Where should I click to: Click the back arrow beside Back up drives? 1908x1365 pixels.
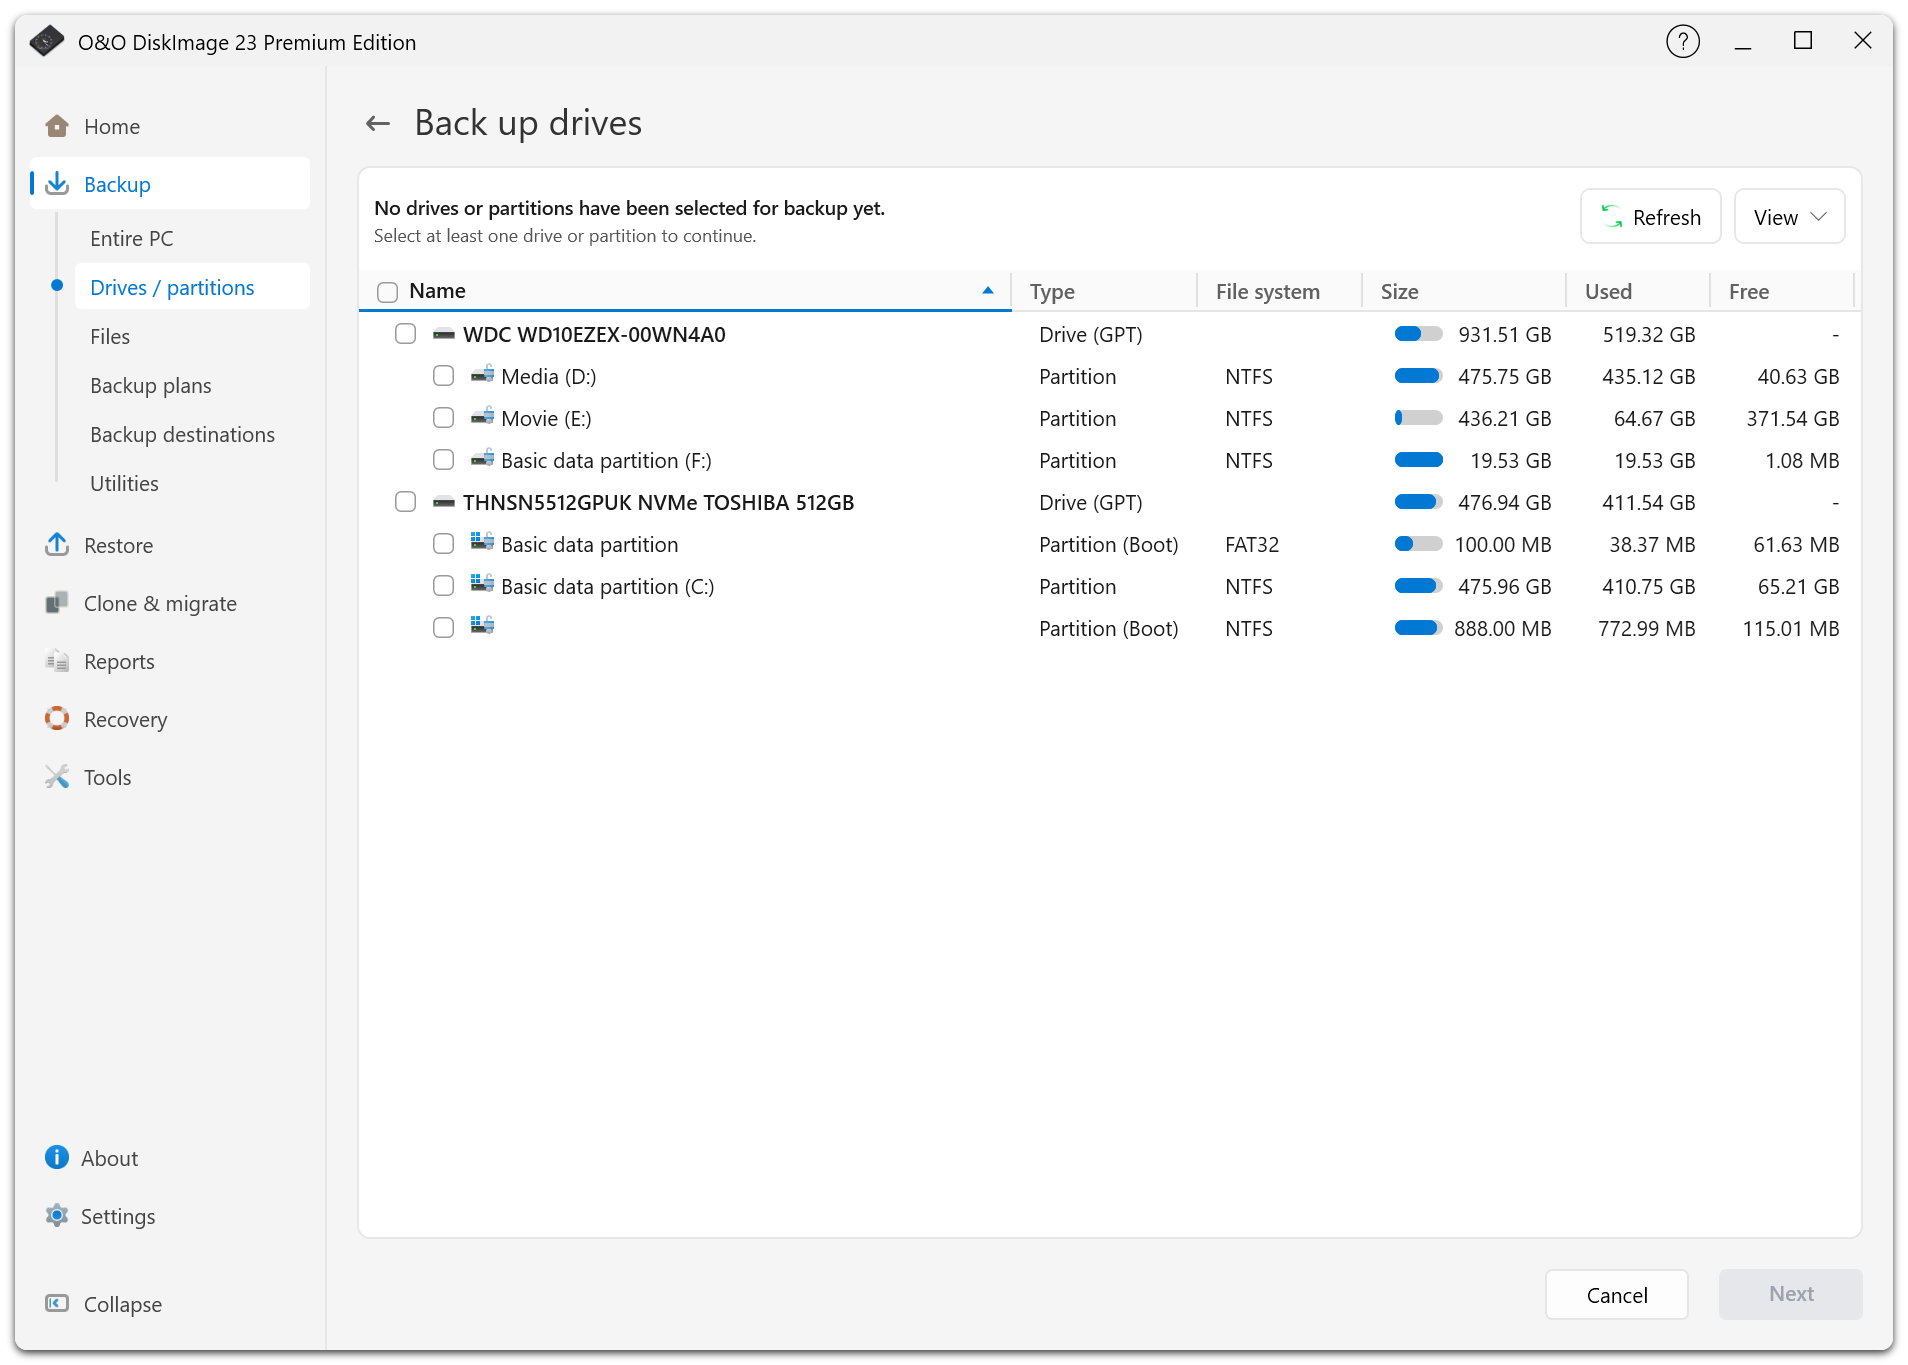pyautogui.click(x=378, y=124)
